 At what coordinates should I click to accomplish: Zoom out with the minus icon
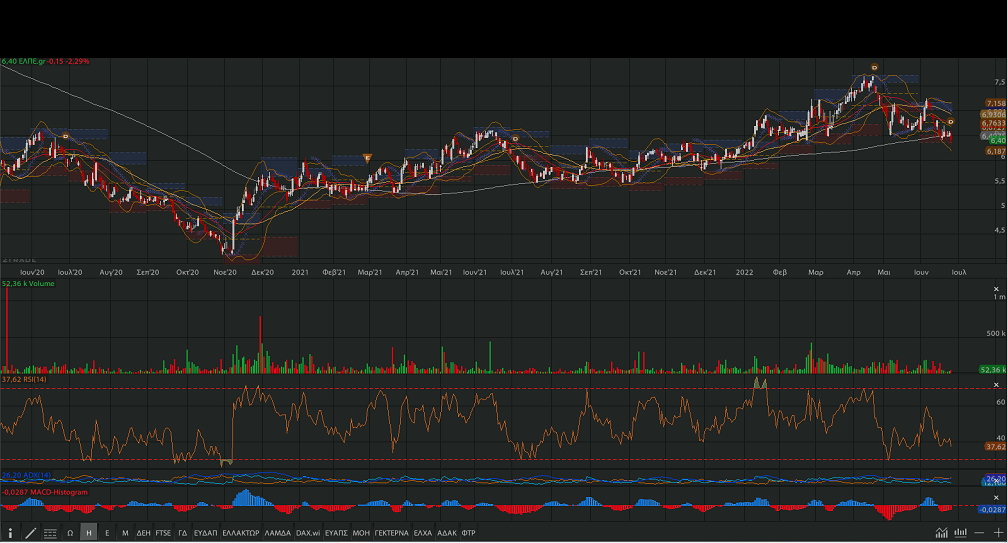979,533
